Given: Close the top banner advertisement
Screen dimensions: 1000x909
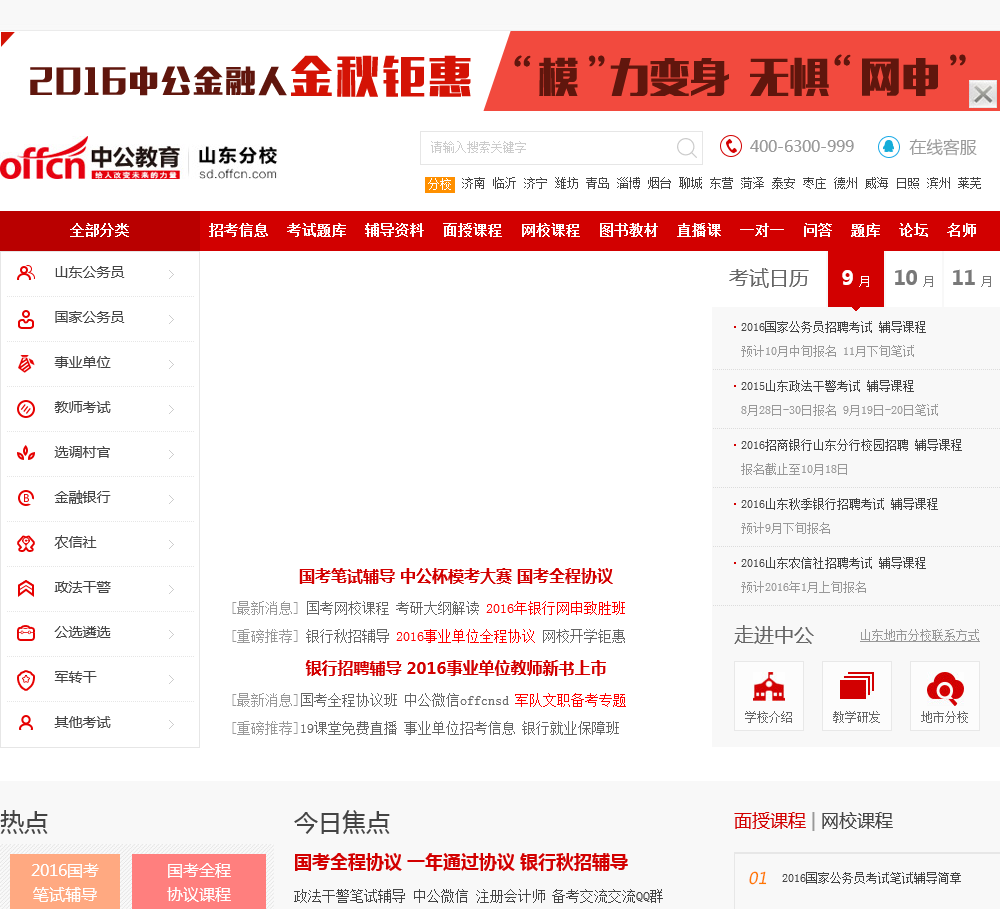Looking at the screenshot, I should coord(983,94).
